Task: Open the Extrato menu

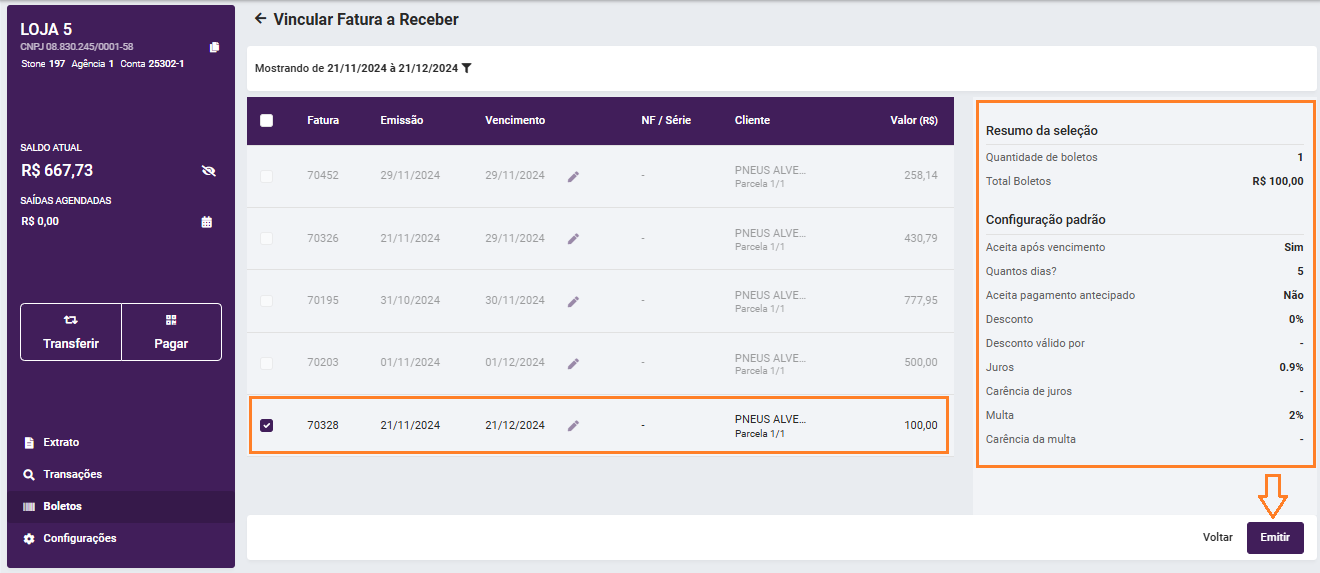Action: click(60, 442)
